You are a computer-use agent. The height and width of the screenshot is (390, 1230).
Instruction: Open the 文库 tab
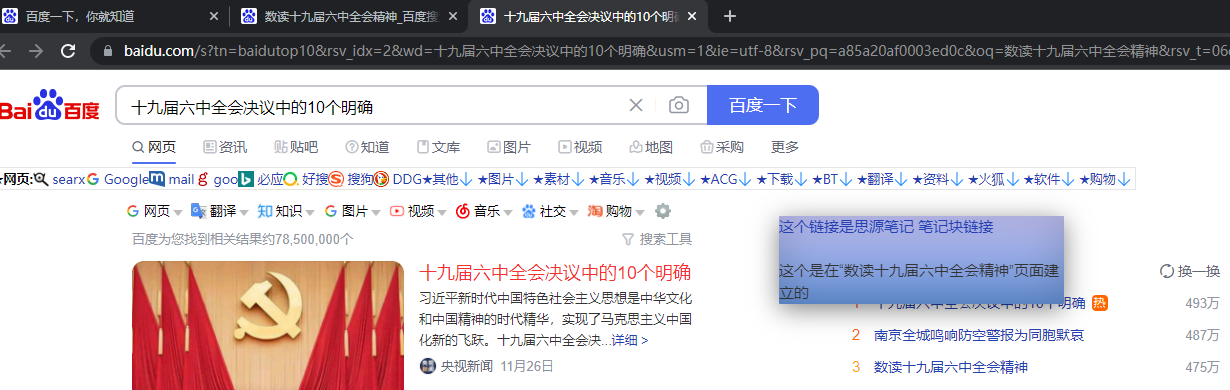pos(438,147)
